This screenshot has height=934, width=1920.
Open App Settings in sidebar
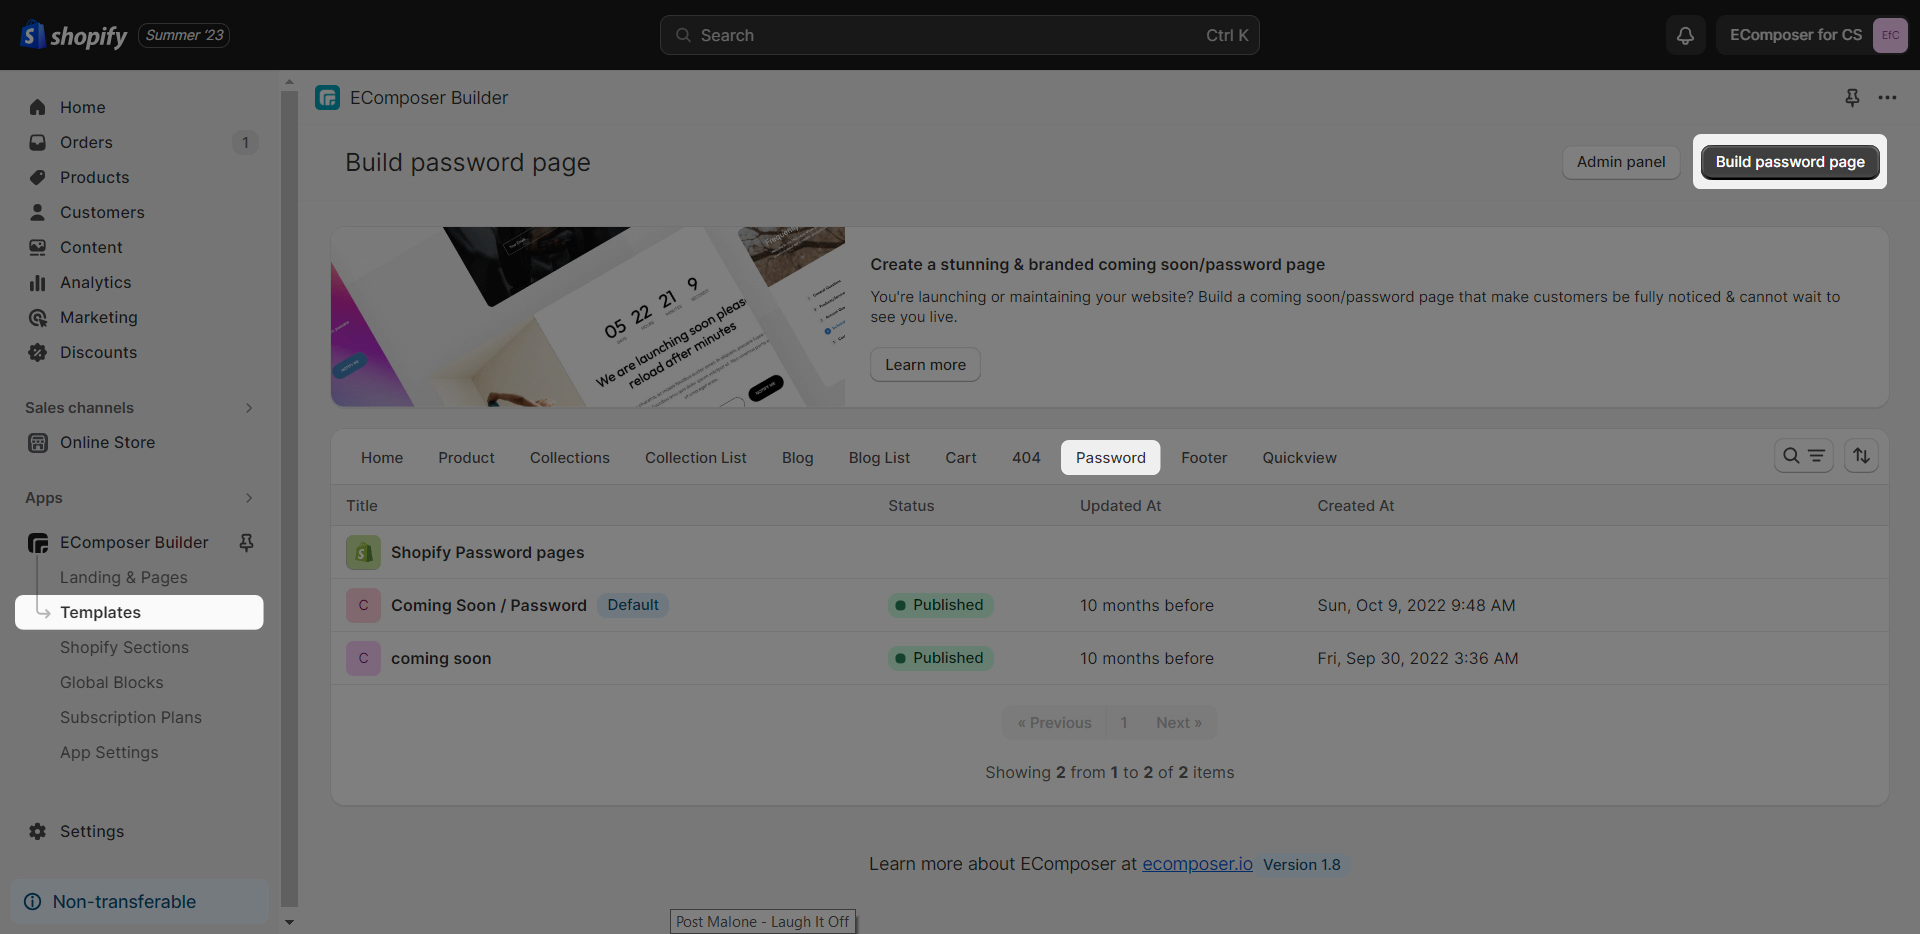tap(109, 752)
